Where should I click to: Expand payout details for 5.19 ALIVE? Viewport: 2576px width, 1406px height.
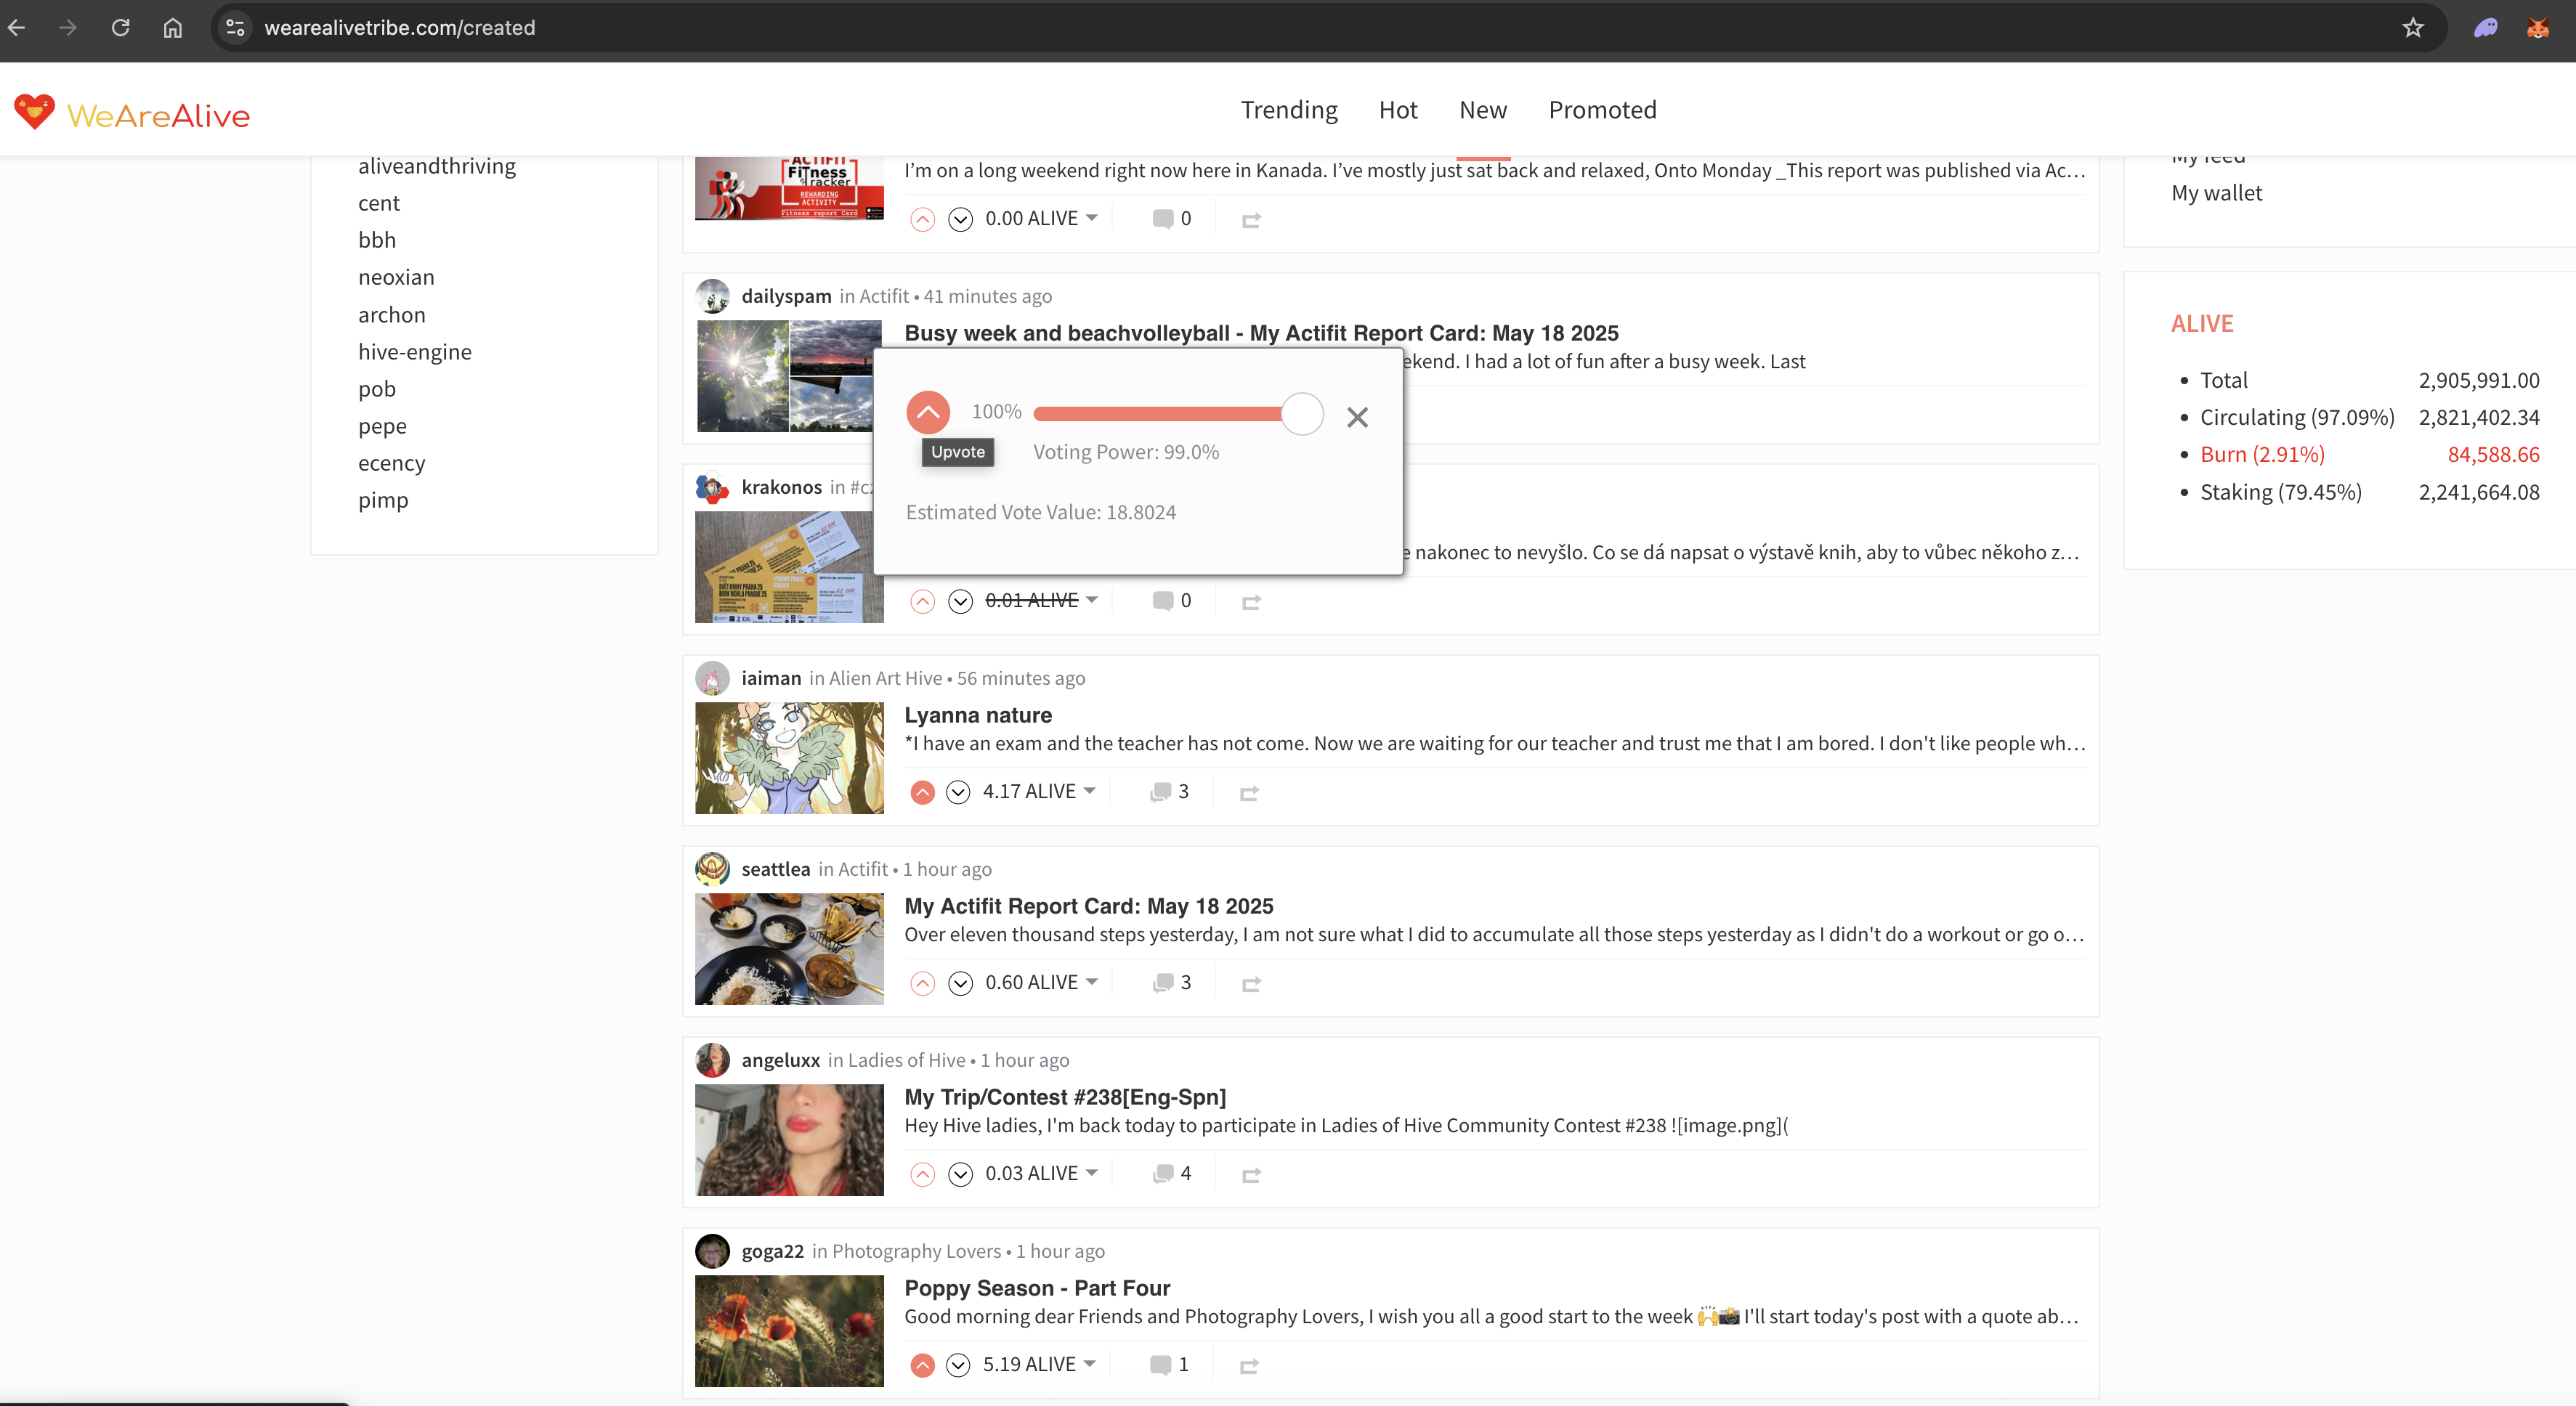pos(1089,1364)
